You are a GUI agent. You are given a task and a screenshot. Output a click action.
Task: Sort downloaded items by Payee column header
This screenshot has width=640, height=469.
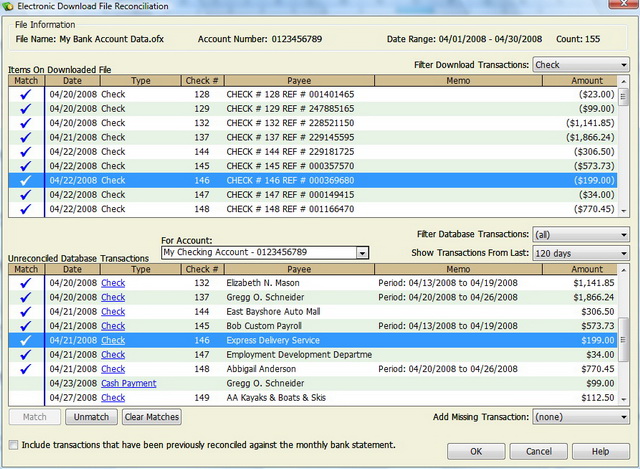[x=297, y=79]
